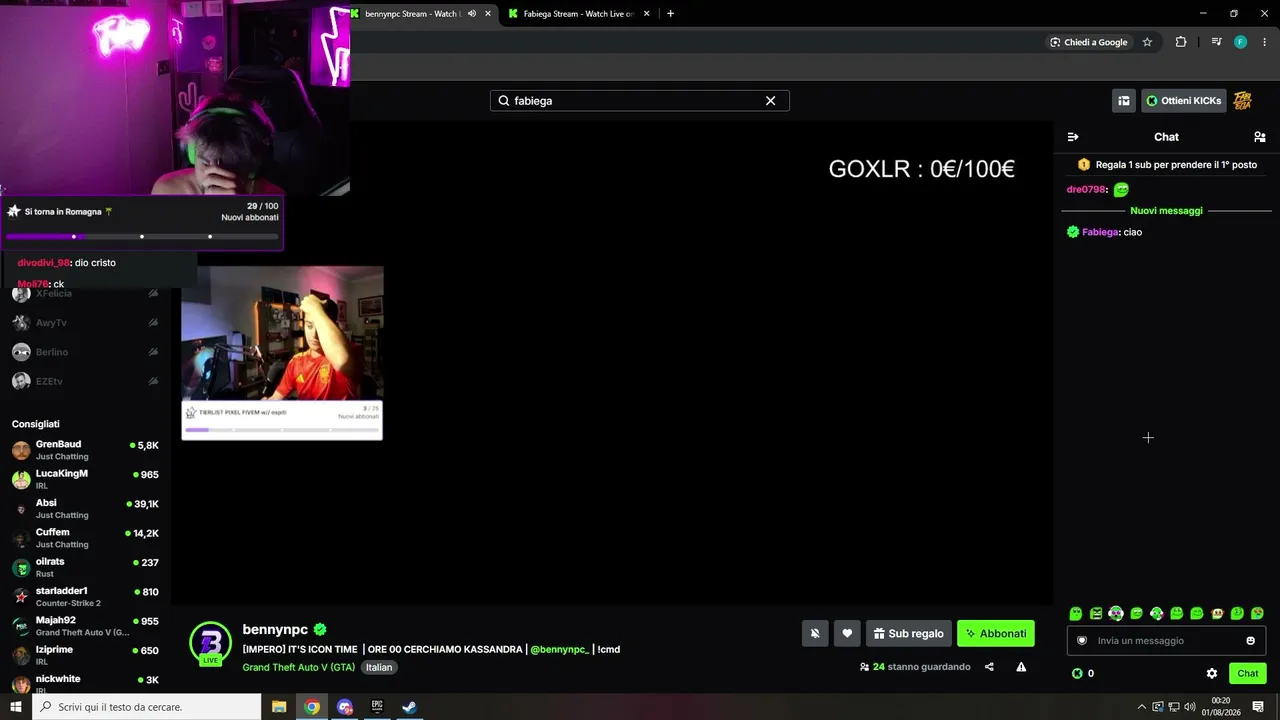This screenshot has height=720, width=1280.
Task: Open the Chrome extensions puzzle icon
Action: coord(1181,42)
